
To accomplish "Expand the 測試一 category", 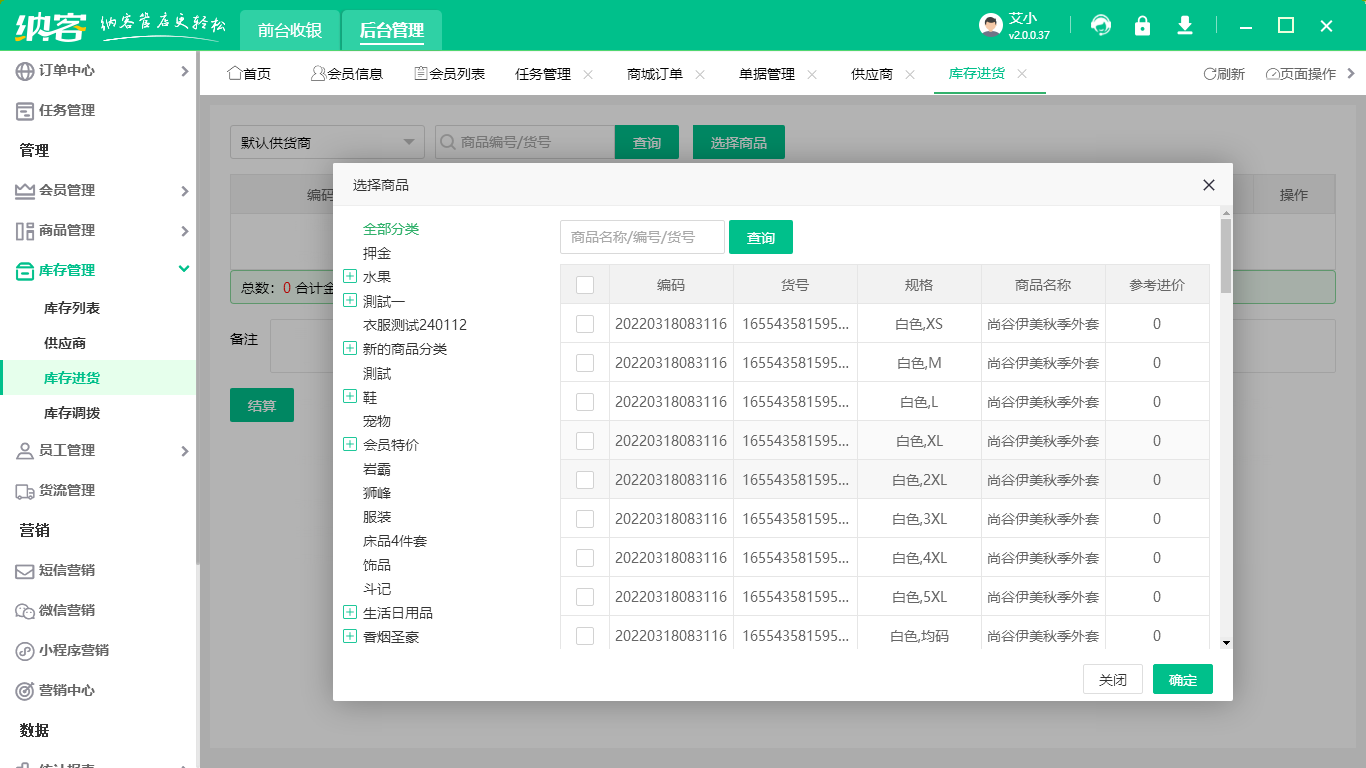I will [x=350, y=300].
